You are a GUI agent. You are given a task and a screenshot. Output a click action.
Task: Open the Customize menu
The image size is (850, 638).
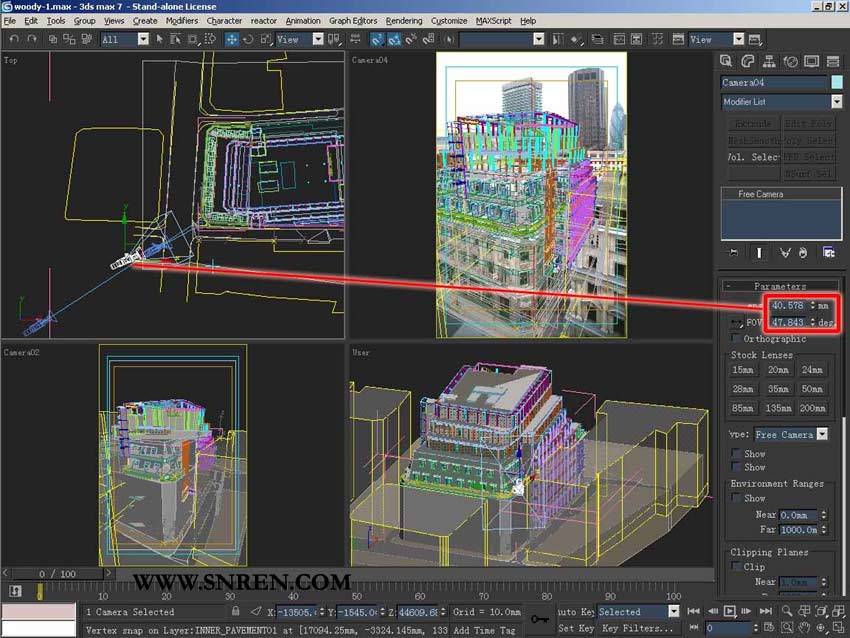coord(449,21)
